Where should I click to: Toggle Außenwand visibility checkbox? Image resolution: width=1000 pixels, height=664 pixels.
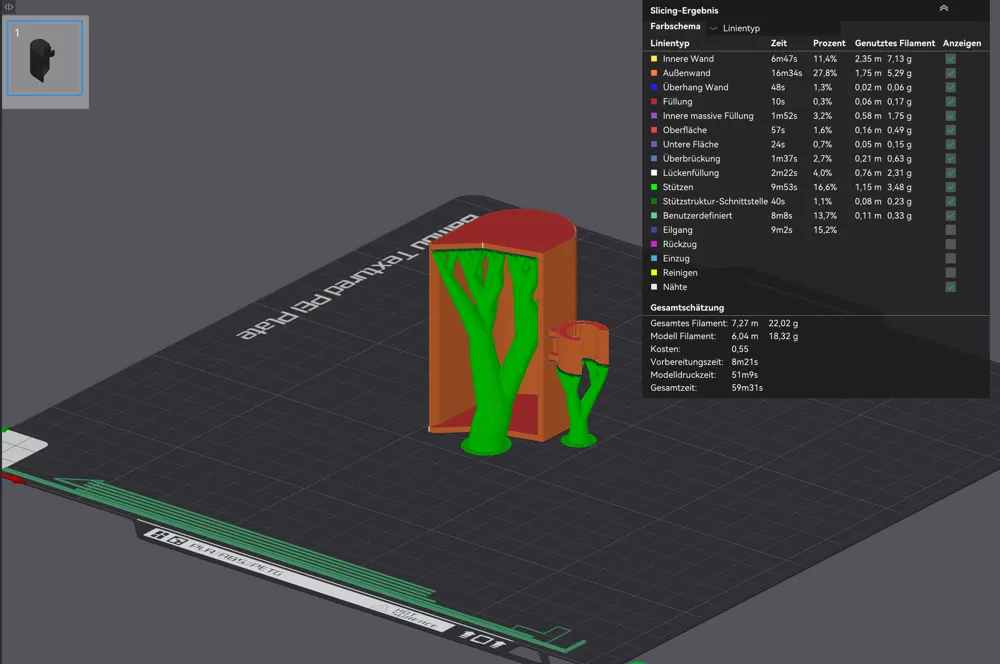(x=950, y=73)
